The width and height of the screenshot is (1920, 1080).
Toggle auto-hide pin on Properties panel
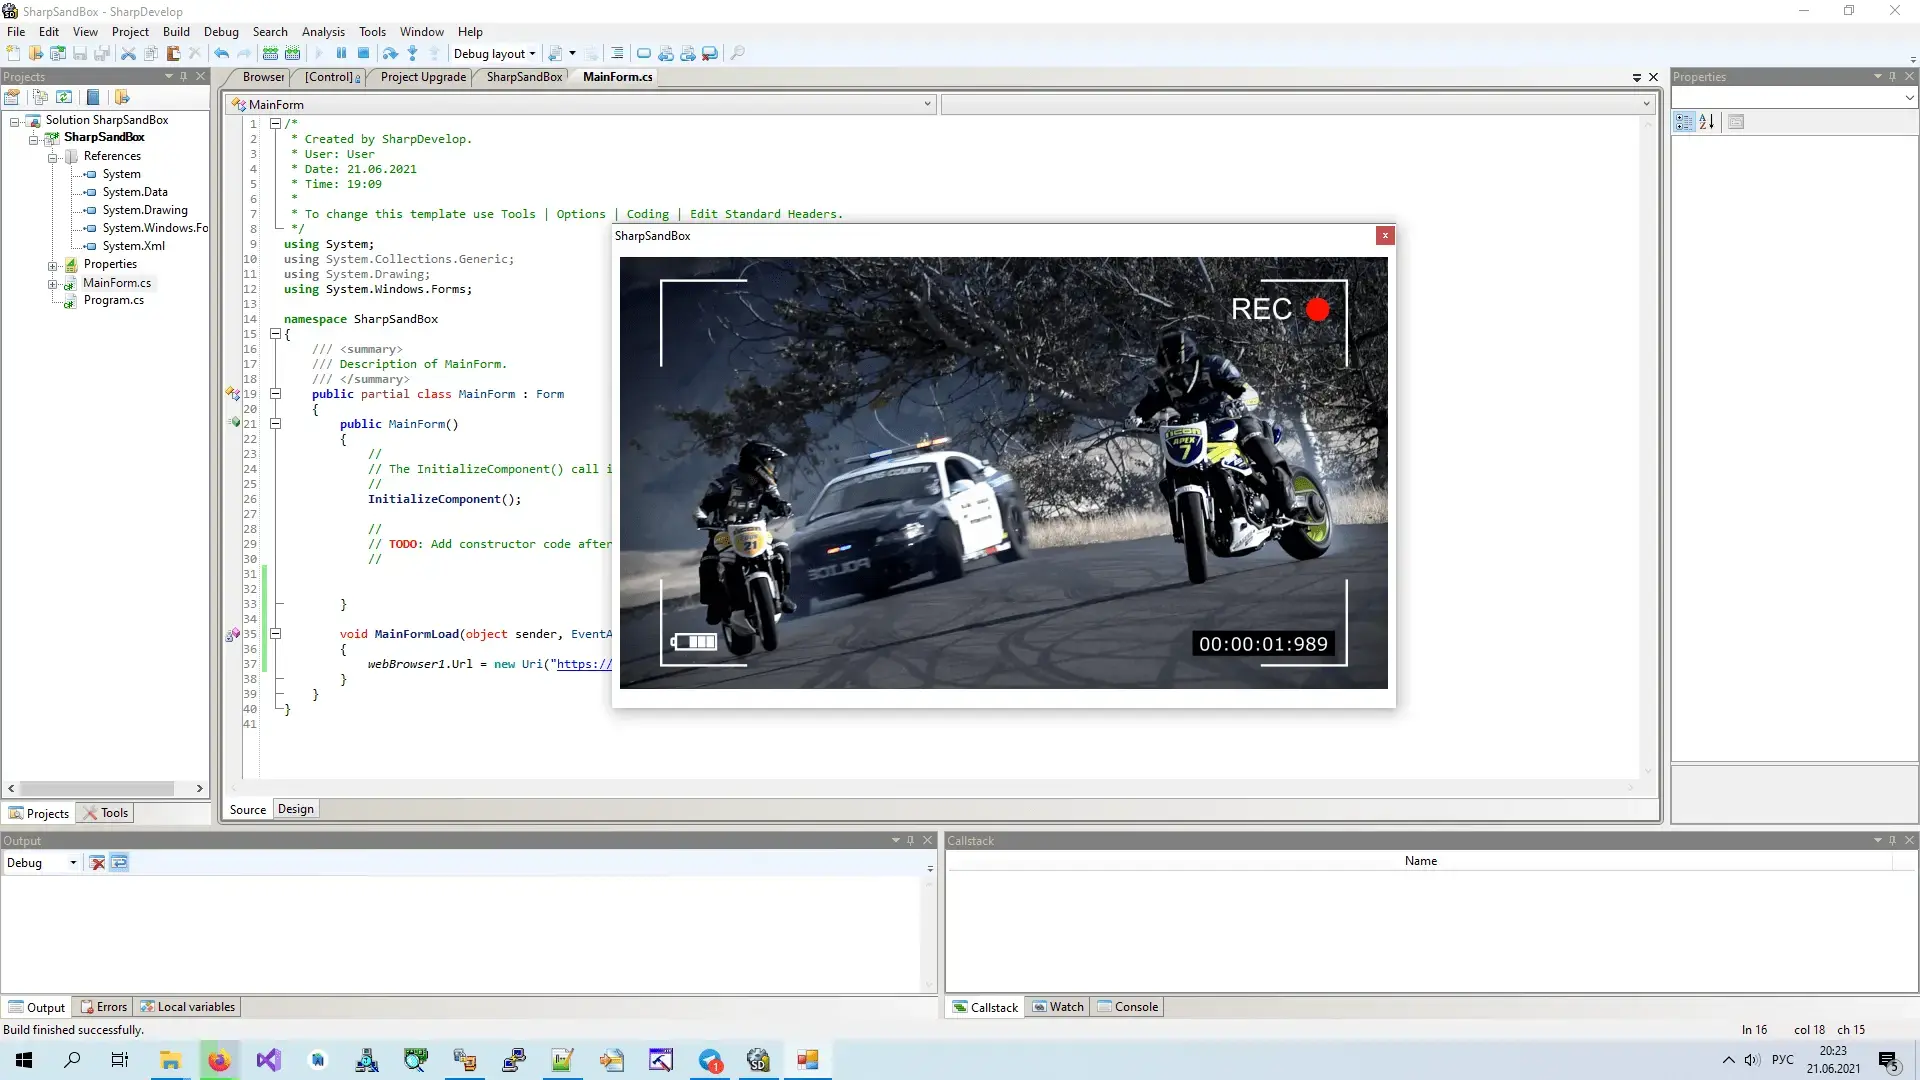[x=1893, y=76]
